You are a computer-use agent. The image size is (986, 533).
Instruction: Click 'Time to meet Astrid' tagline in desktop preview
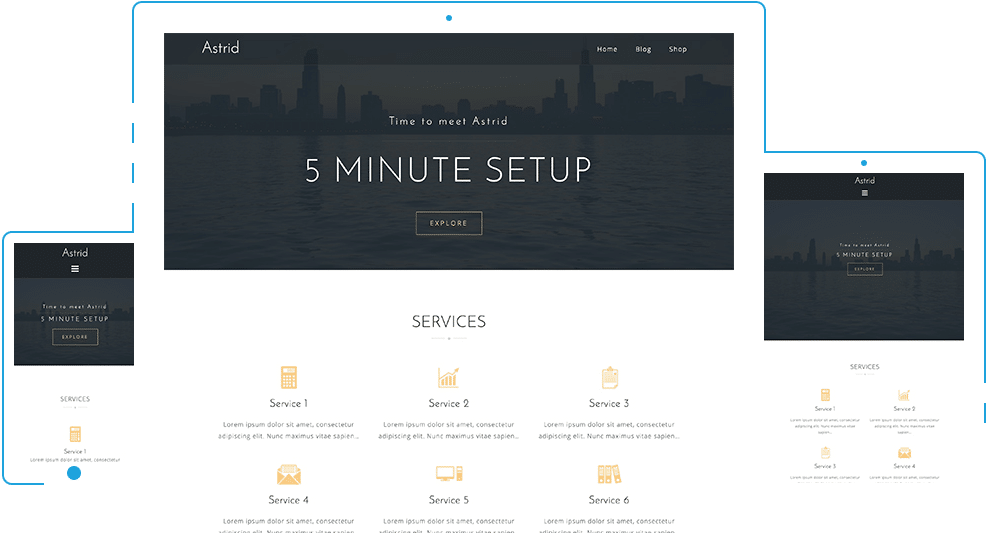(x=448, y=121)
